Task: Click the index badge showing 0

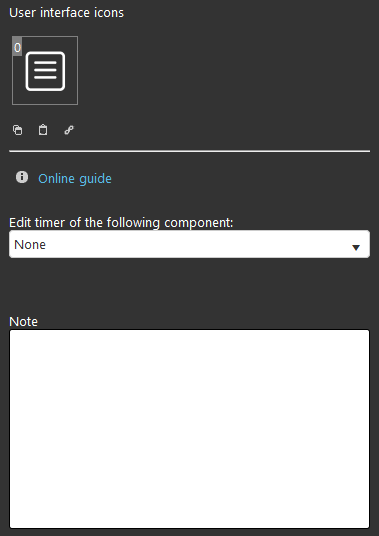Action: click(17, 47)
